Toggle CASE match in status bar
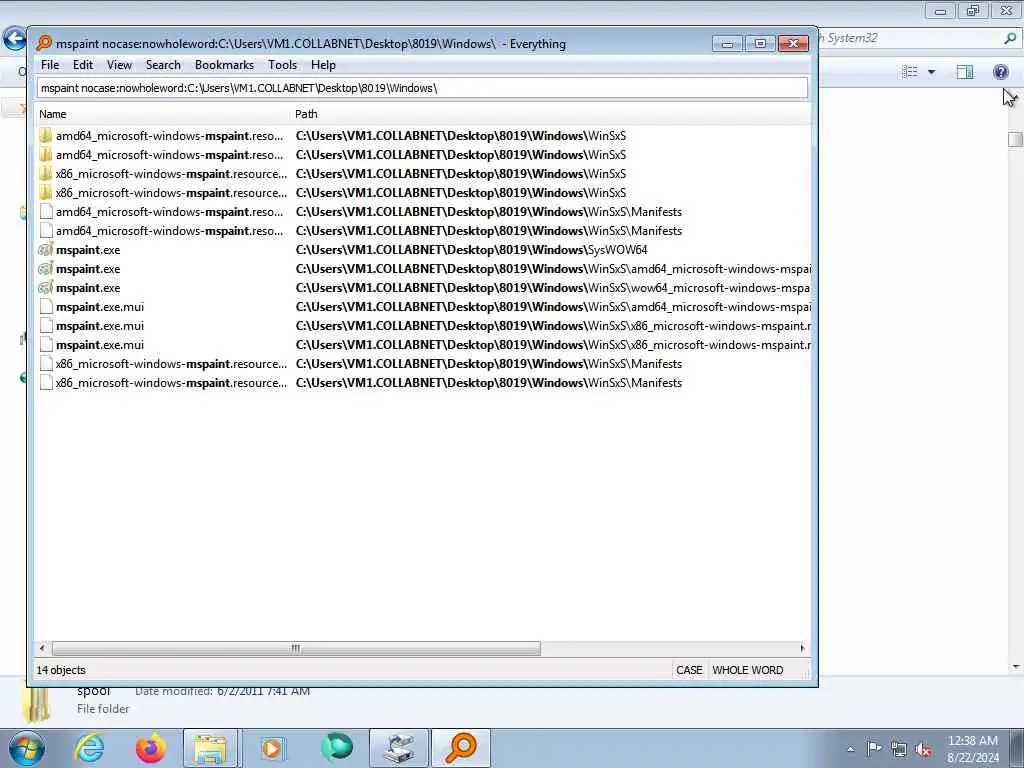 point(689,670)
